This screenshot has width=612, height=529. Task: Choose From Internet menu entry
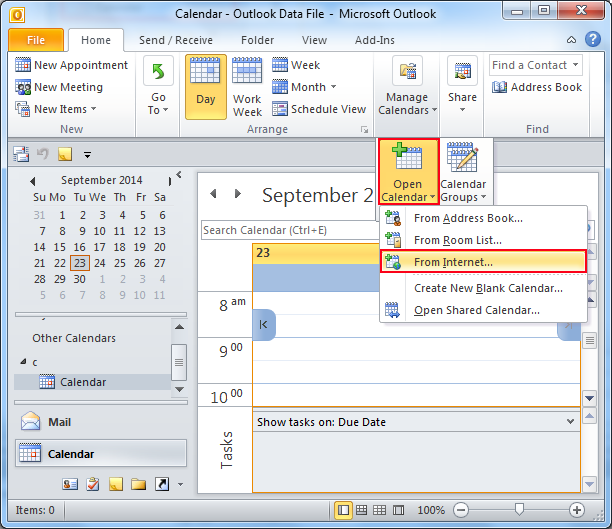coord(483,262)
